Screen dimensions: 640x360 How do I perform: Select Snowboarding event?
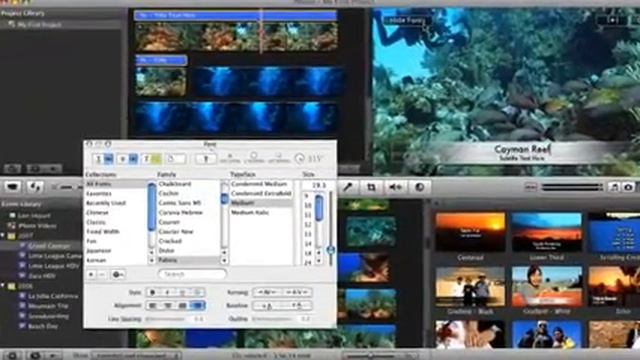[48, 316]
